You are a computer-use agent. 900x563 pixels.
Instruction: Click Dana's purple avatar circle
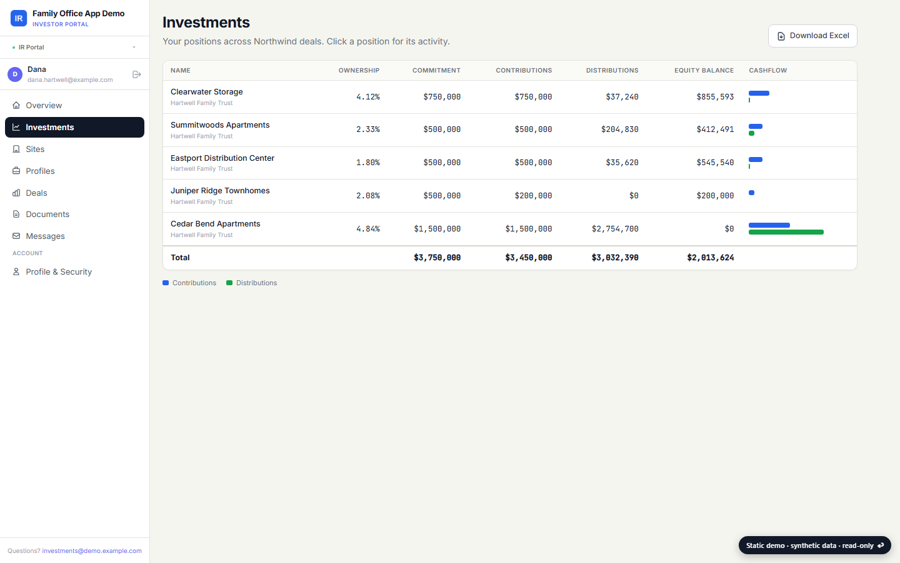15,74
